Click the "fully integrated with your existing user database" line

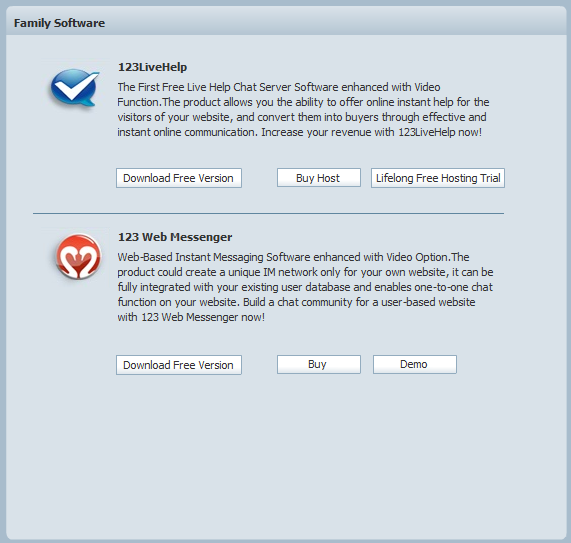point(305,287)
